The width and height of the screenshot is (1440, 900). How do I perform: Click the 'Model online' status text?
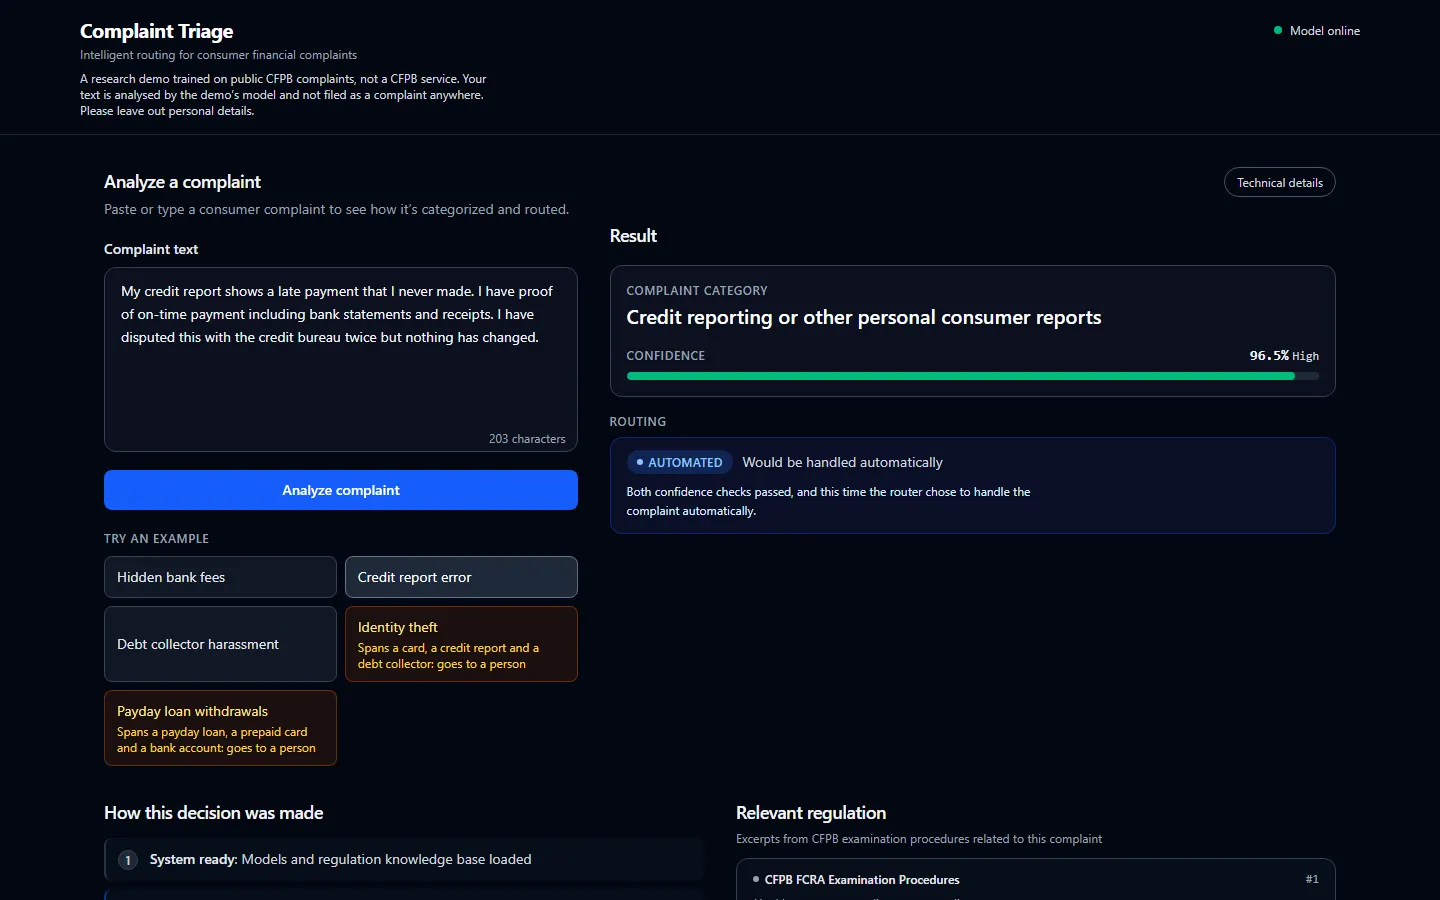[1325, 31]
